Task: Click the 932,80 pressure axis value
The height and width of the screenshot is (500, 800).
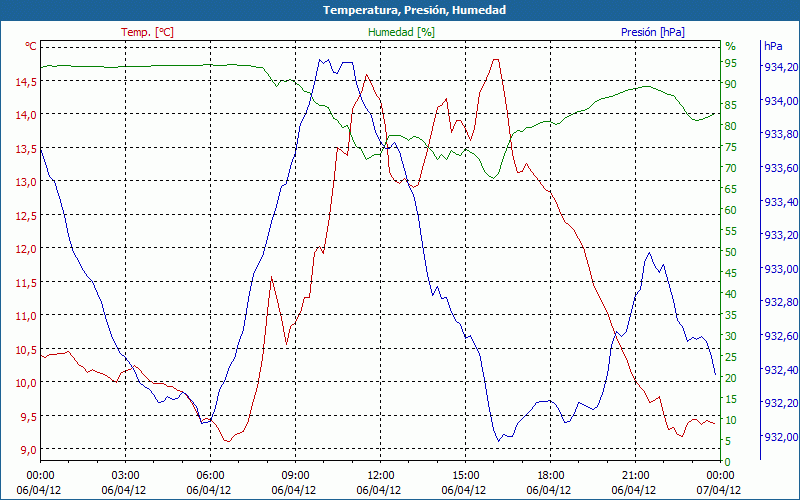Action: 781,302
